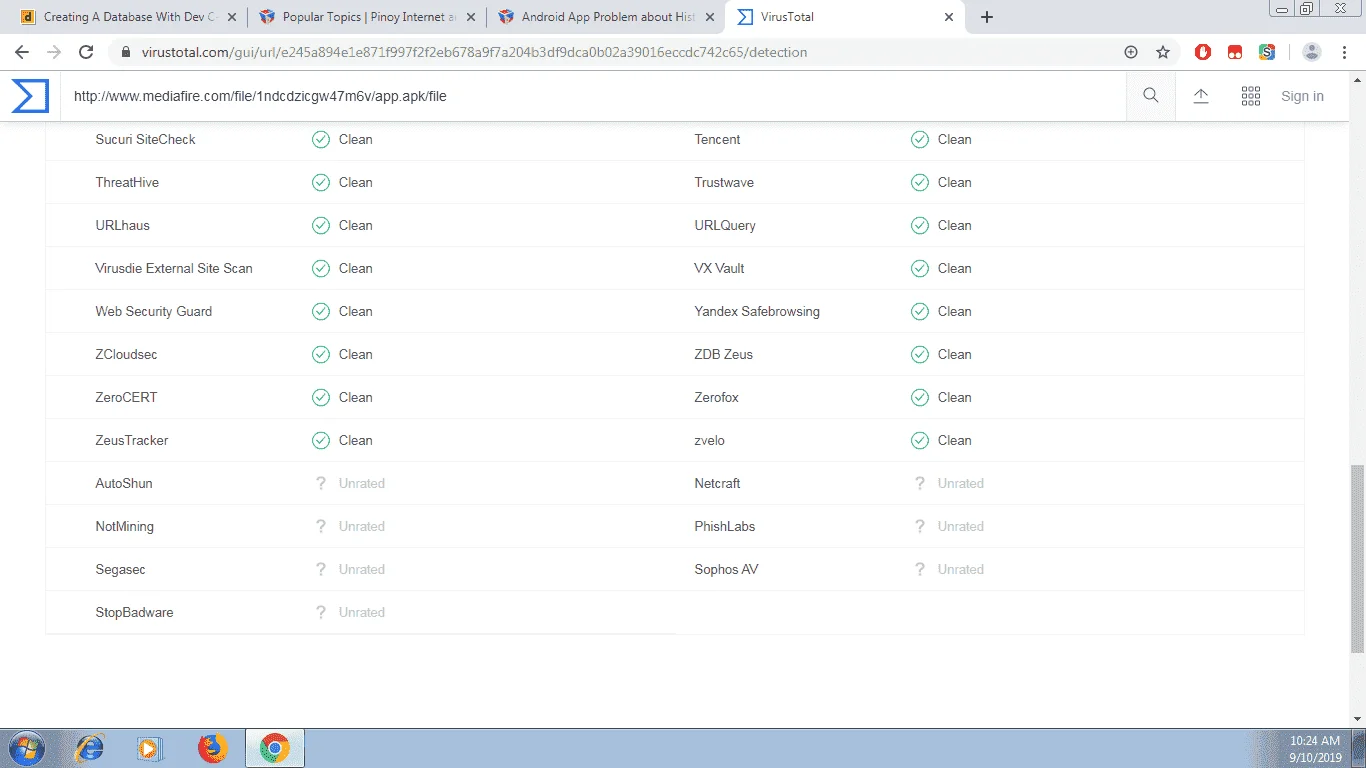This screenshot has height=768, width=1366.
Task: Bookmark this page with star icon
Action: [x=1163, y=52]
